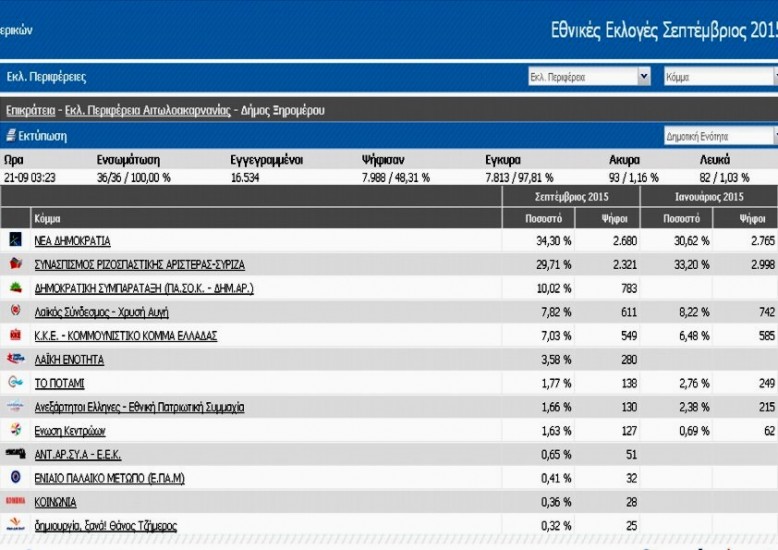
Task: Open the ΑΝΤ.ΑΡ.ΣΥ.Α - Ε.Ε.Κ. link
Action: (77, 455)
